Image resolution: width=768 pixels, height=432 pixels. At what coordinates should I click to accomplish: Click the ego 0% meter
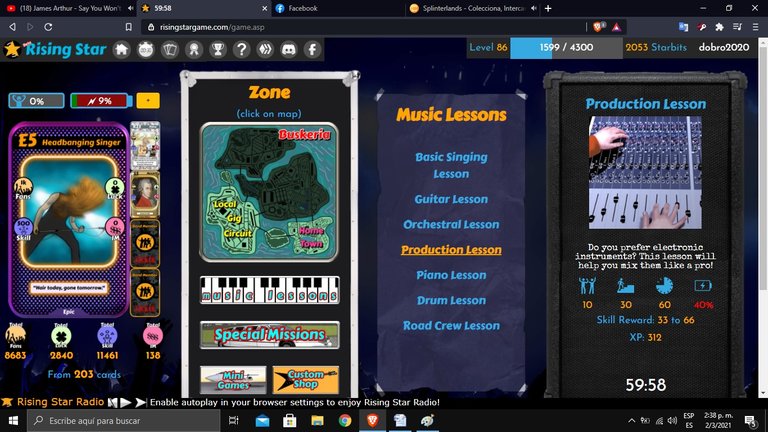point(36,101)
